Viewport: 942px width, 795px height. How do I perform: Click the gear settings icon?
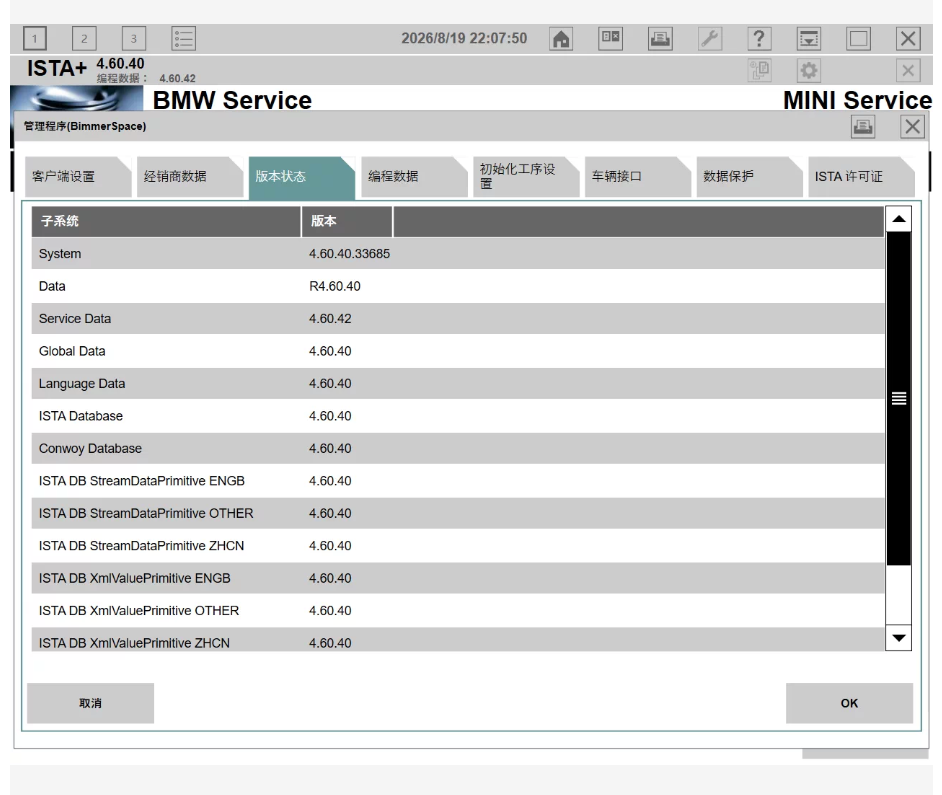click(x=809, y=70)
